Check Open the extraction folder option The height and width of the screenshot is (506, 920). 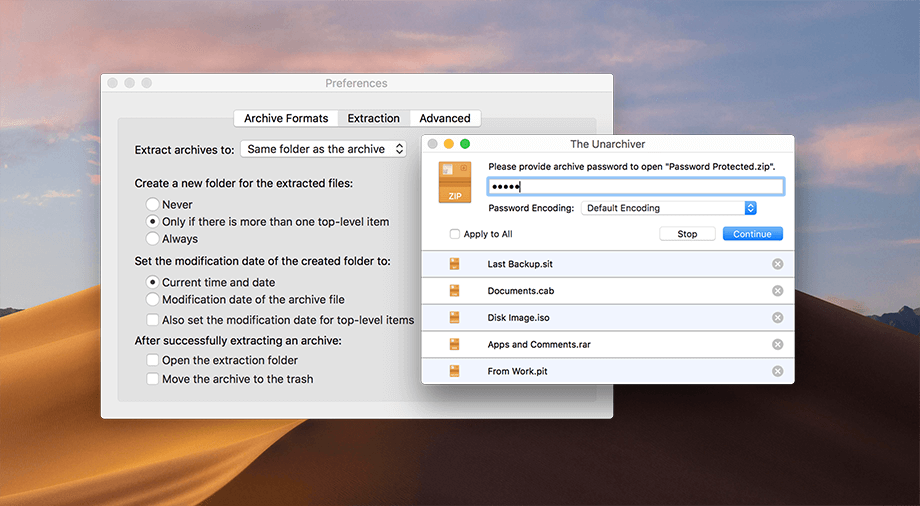[153, 360]
